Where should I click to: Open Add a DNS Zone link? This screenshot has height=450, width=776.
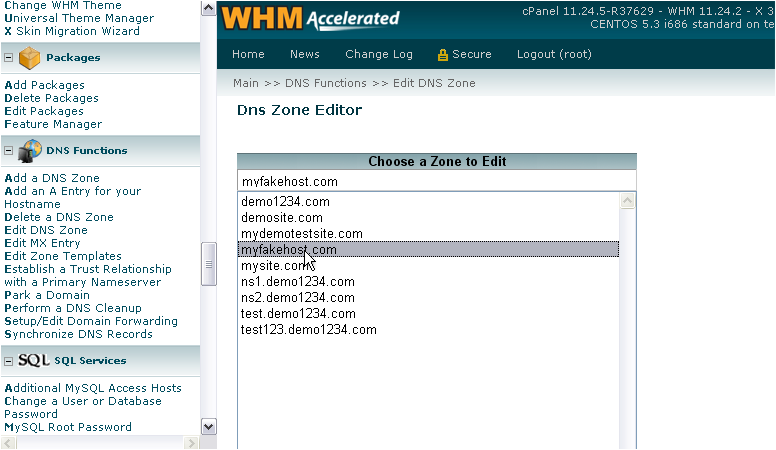click(x=52, y=178)
